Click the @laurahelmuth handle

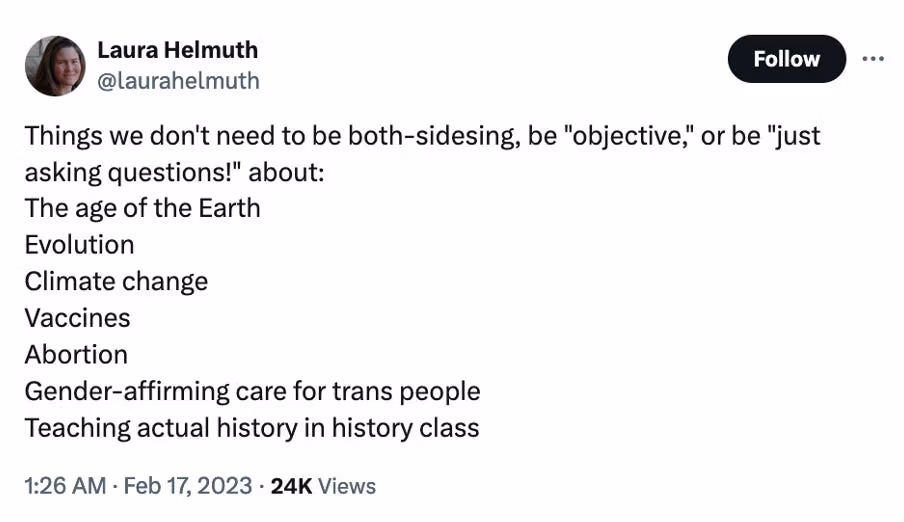pos(178,81)
